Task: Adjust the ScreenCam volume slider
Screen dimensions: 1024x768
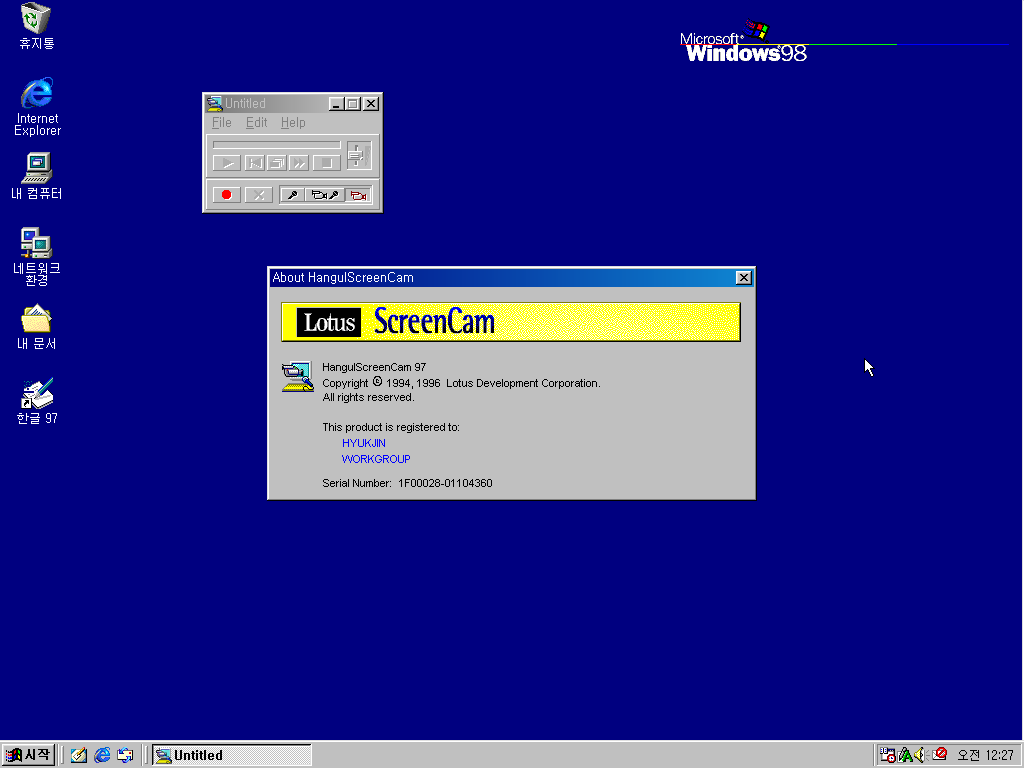Action: tap(359, 155)
